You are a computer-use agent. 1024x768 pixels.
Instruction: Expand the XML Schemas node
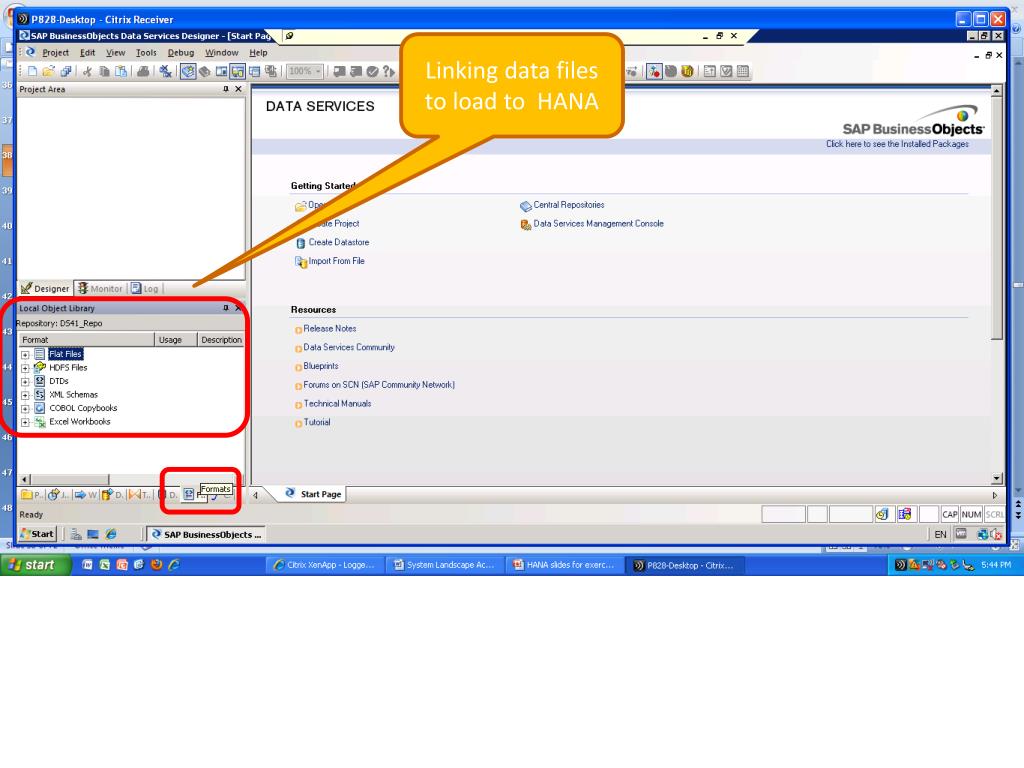click(x=25, y=395)
